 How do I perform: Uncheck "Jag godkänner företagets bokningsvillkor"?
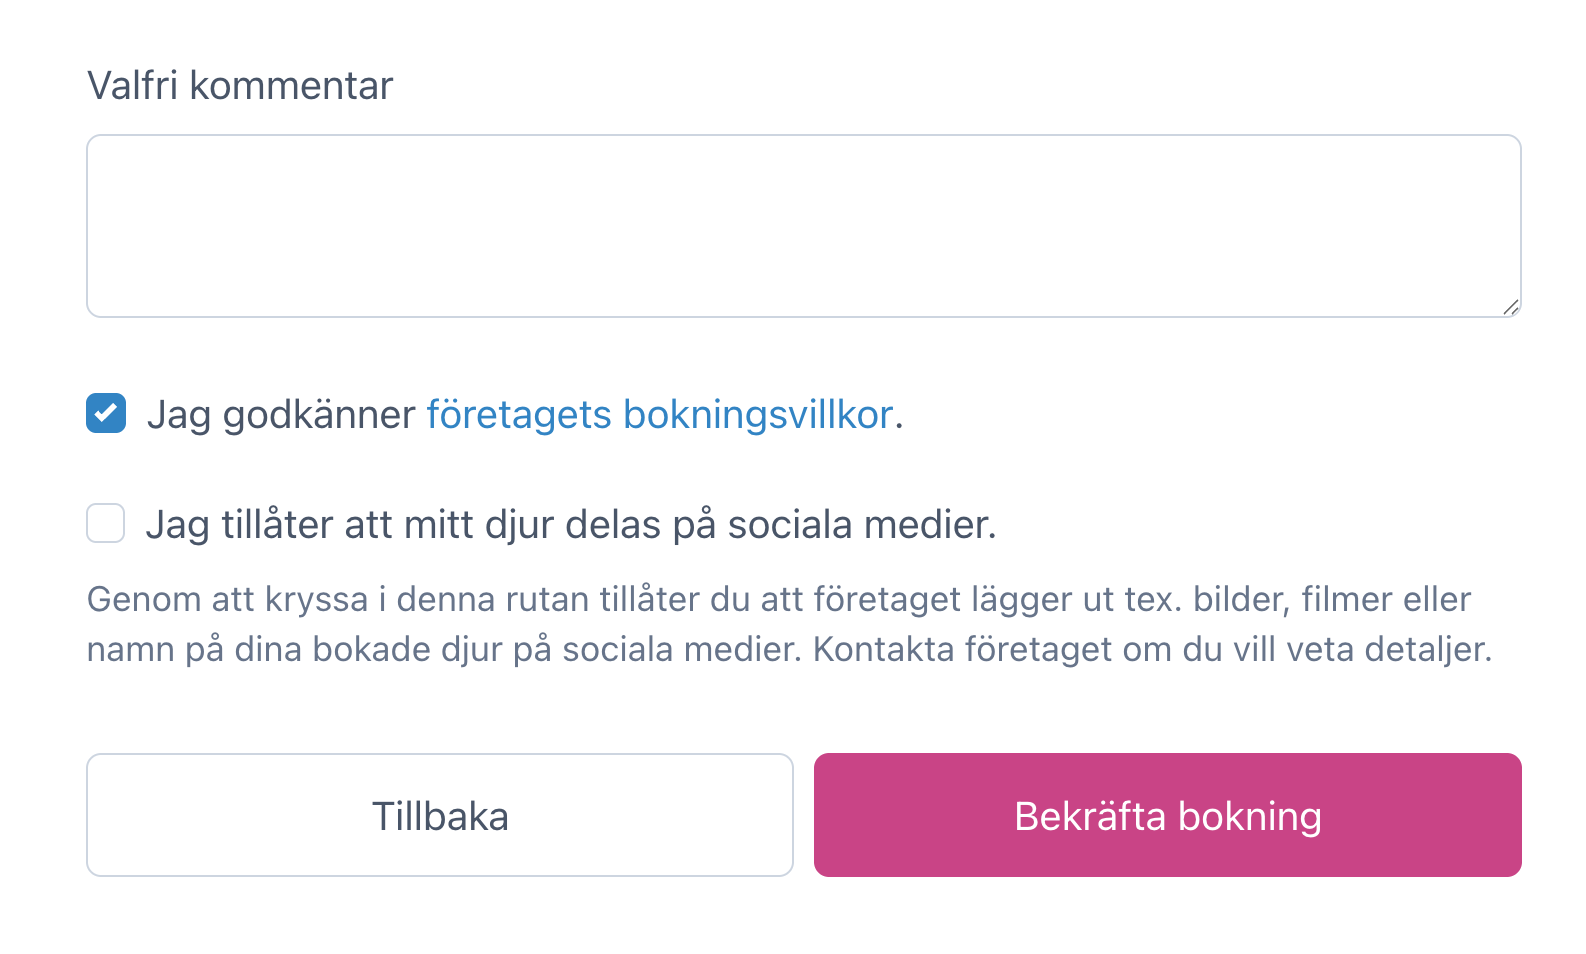105,413
